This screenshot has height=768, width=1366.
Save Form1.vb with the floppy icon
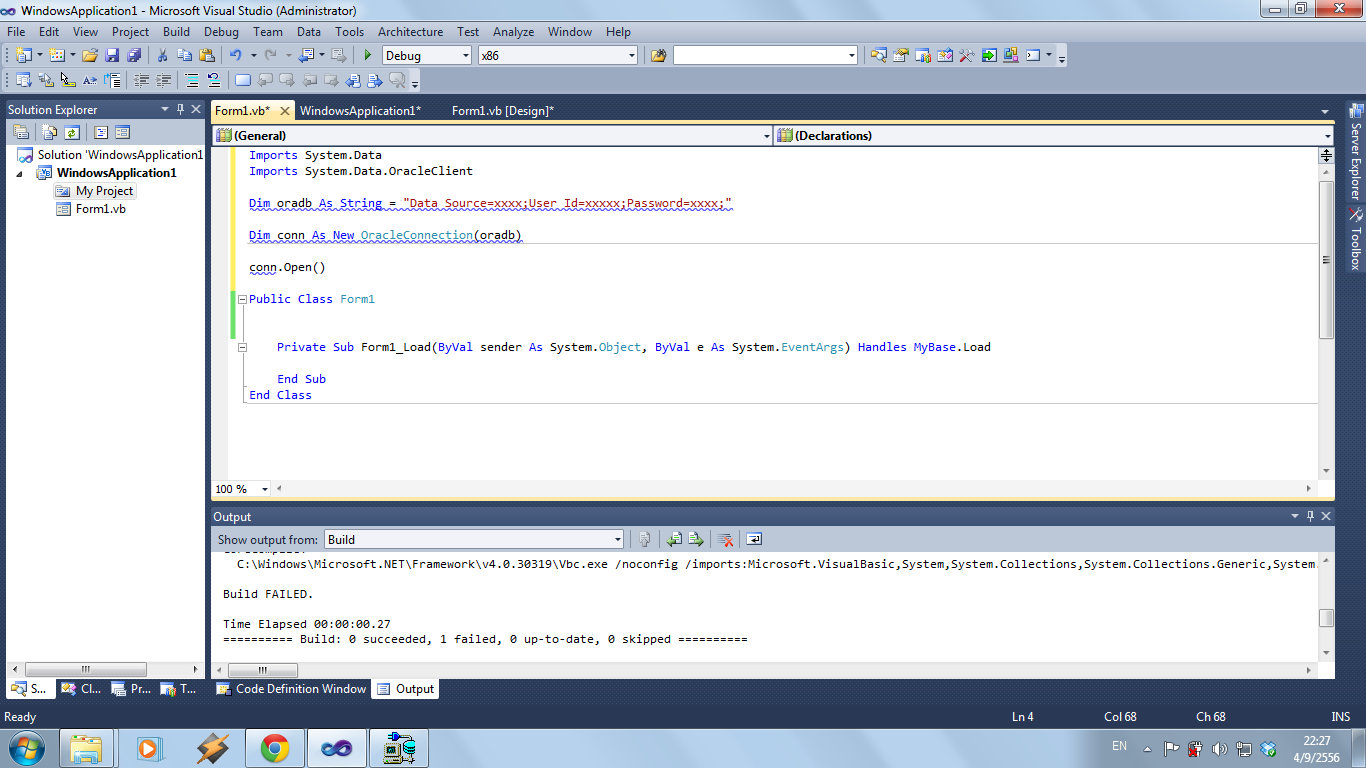112,55
